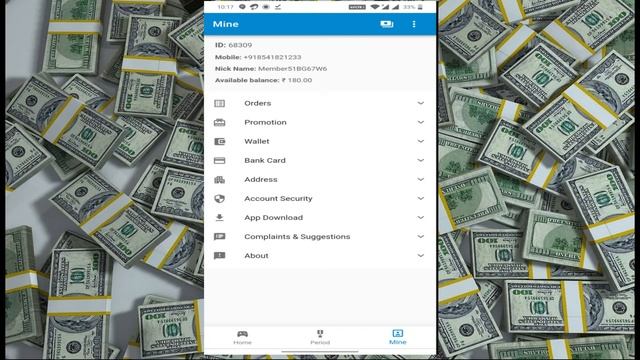The height and width of the screenshot is (360, 640).
Task: Expand the Account Security chevron
Action: (420, 198)
